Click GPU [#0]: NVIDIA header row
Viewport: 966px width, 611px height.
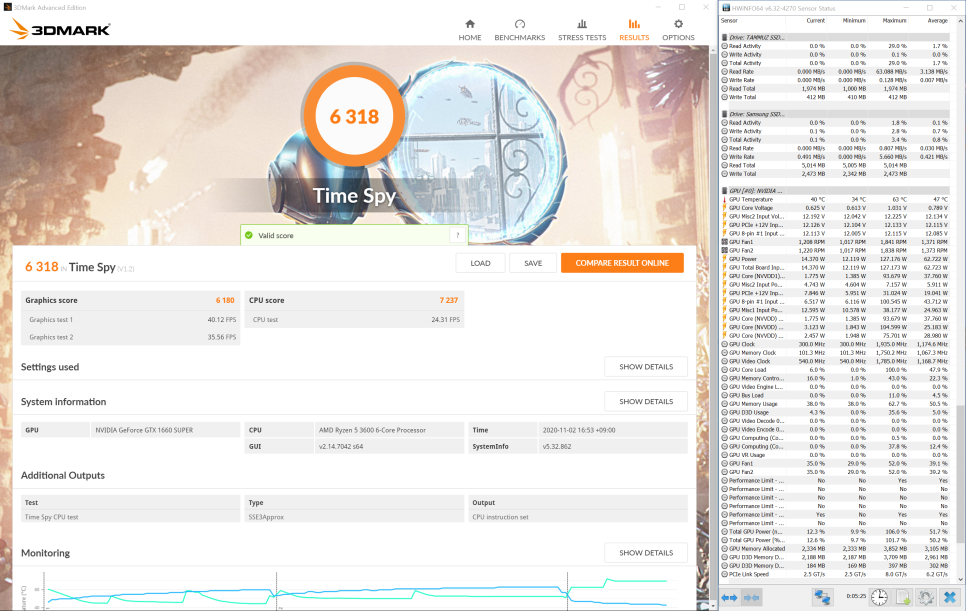tap(835, 191)
